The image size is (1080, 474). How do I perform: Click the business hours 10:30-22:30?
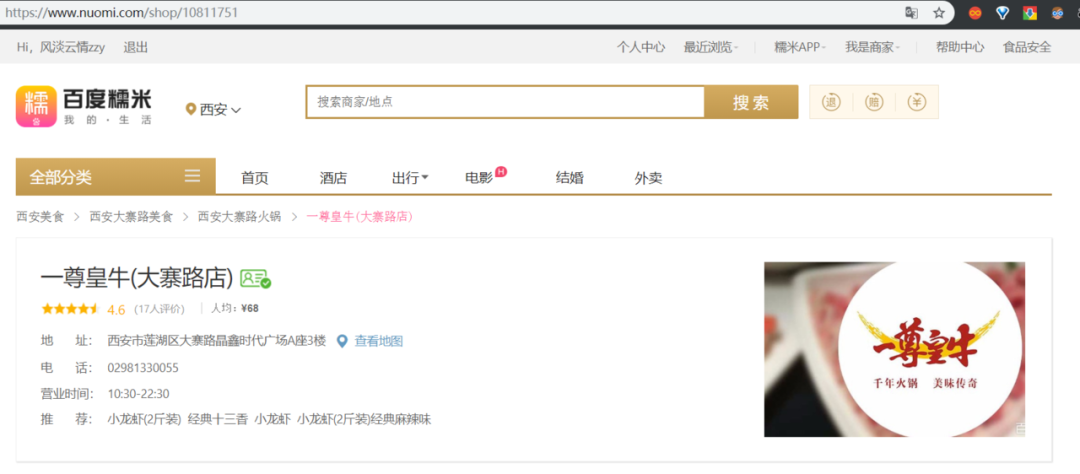point(138,394)
